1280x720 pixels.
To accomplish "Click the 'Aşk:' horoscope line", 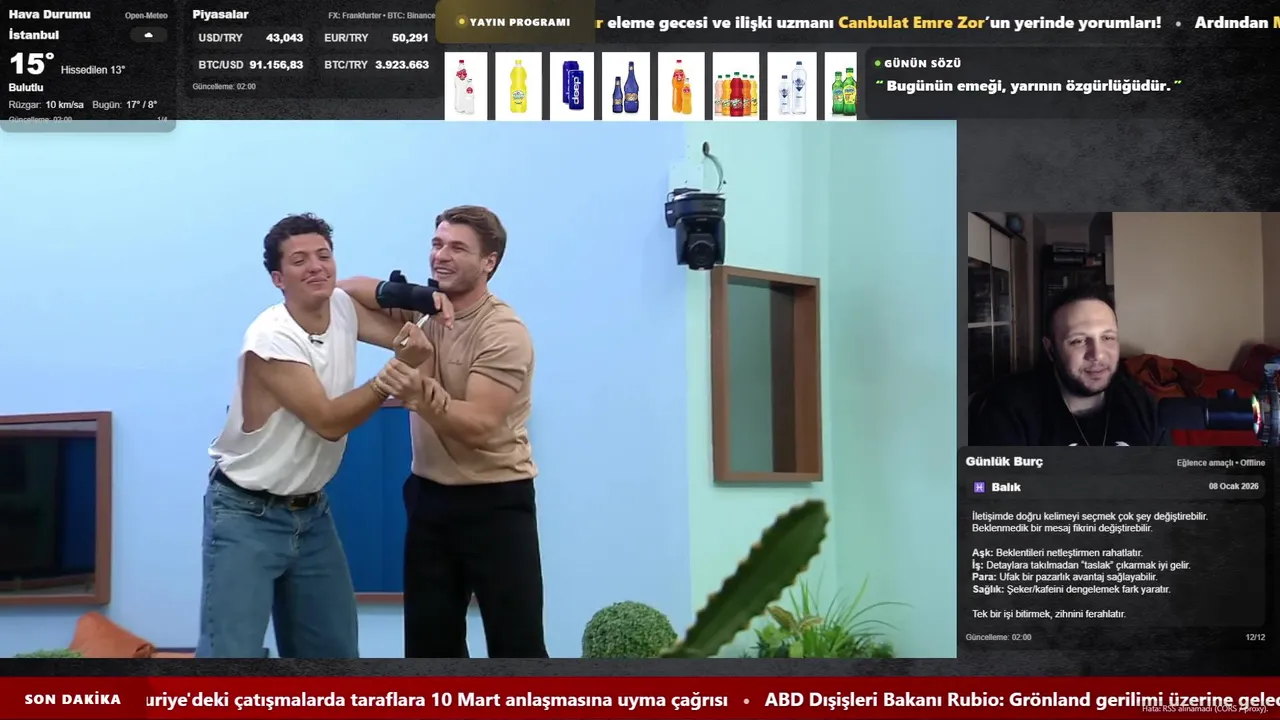I will [1057, 553].
